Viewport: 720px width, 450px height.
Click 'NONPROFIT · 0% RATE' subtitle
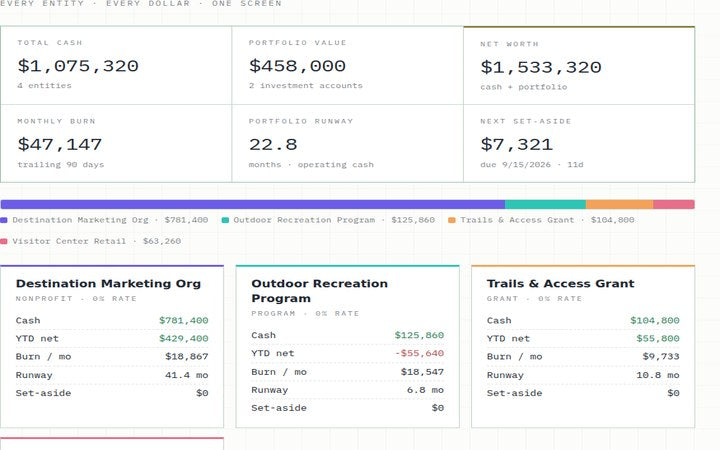click(76, 298)
